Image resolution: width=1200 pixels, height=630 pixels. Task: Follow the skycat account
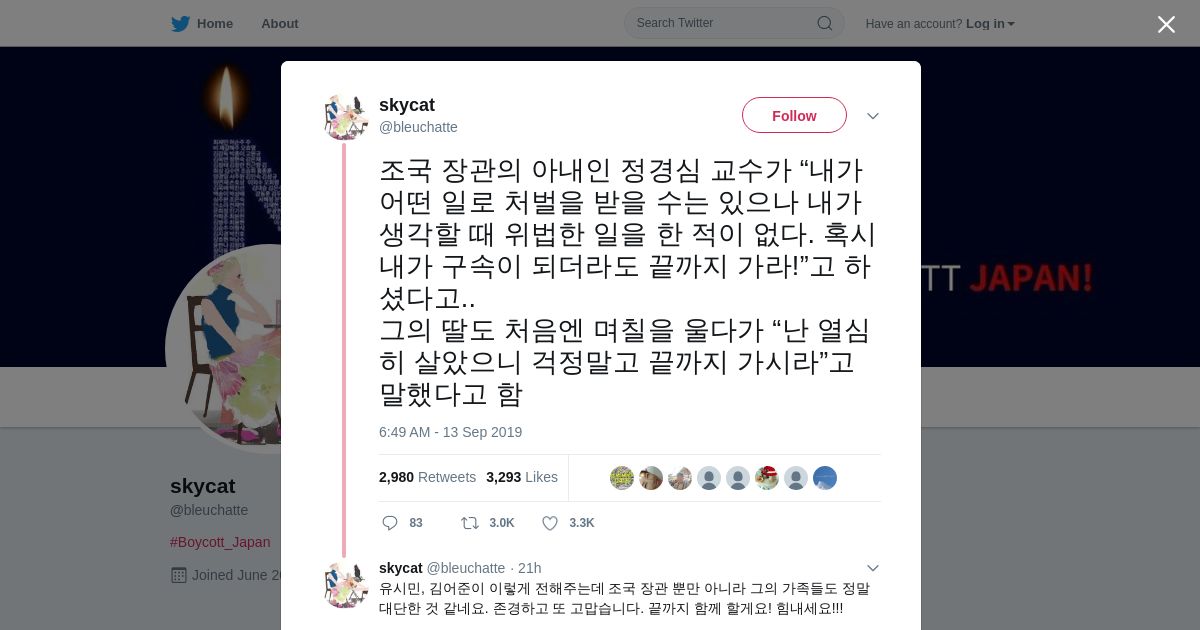[x=794, y=115]
